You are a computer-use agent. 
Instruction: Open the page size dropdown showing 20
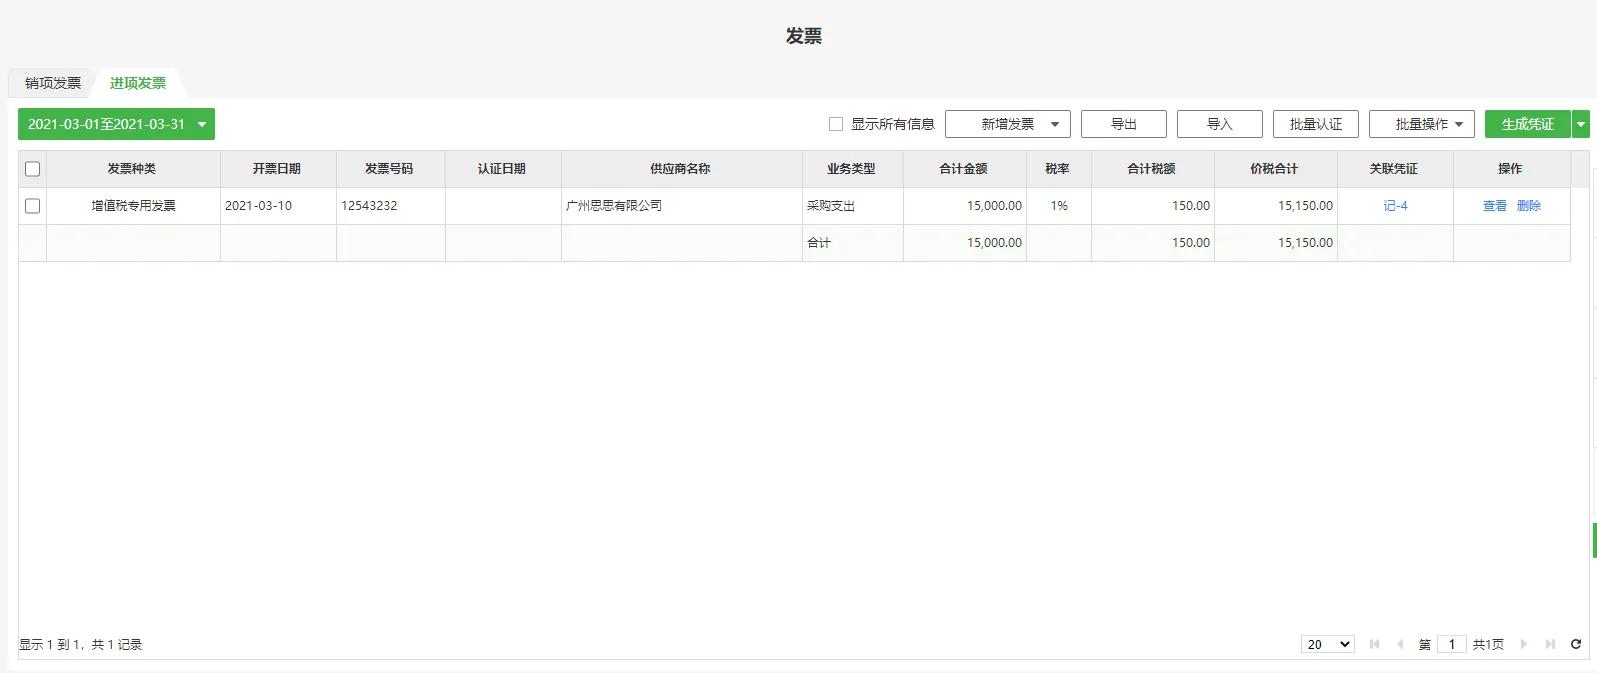tap(1328, 644)
